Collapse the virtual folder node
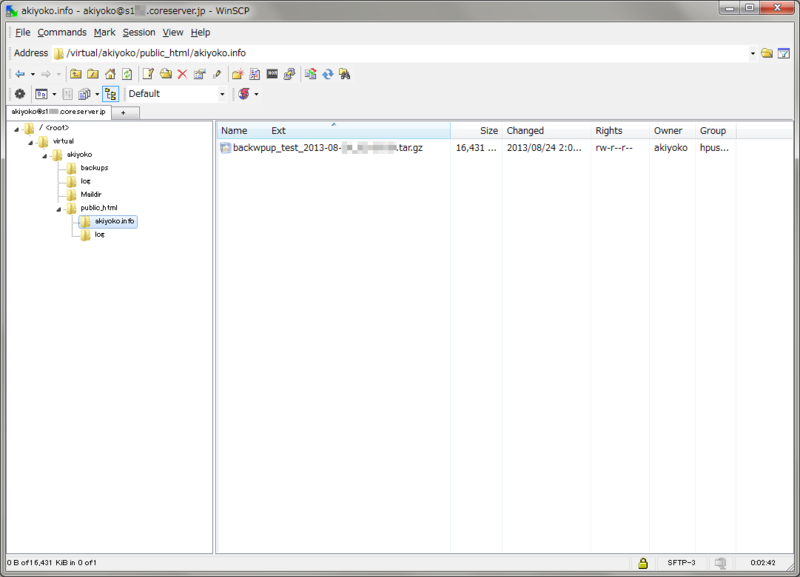Screen dimensions: 800x577 click(31, 142)
